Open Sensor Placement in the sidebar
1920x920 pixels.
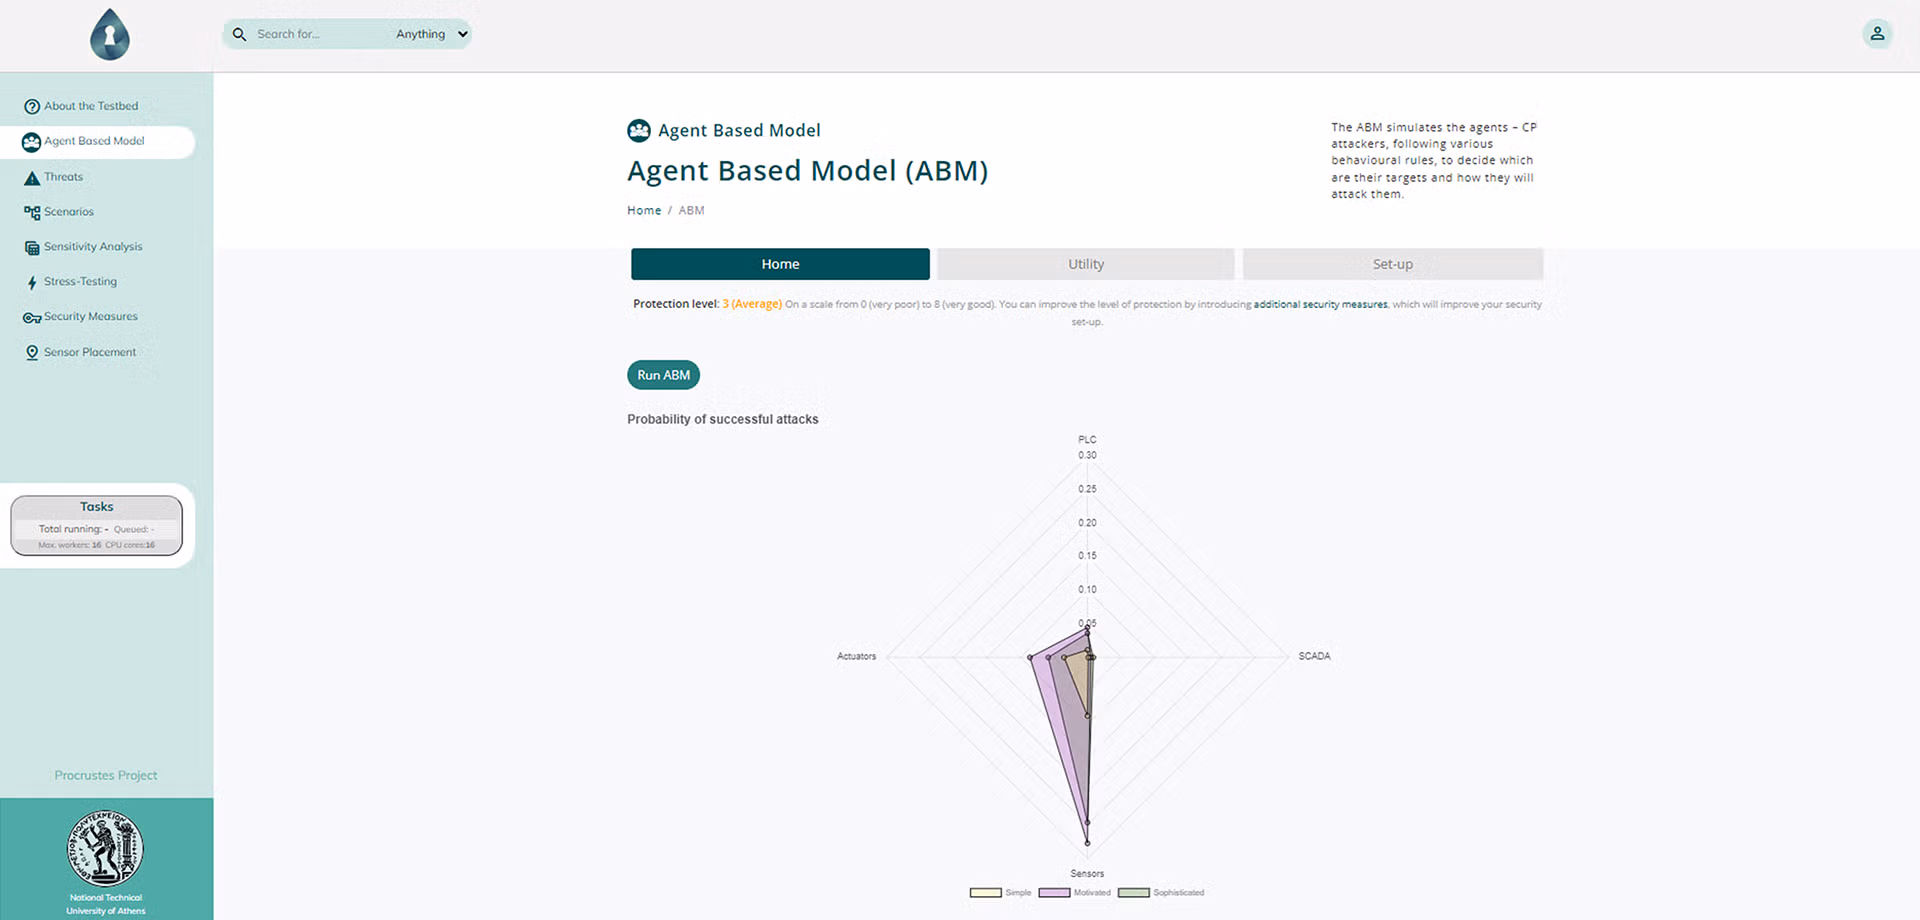[90, 352]
